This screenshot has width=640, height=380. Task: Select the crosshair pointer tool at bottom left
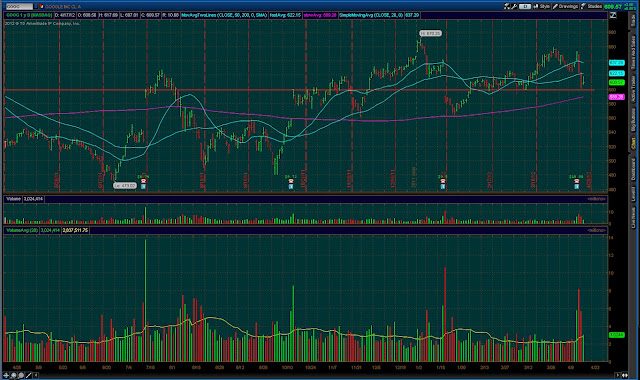point(6,375)
